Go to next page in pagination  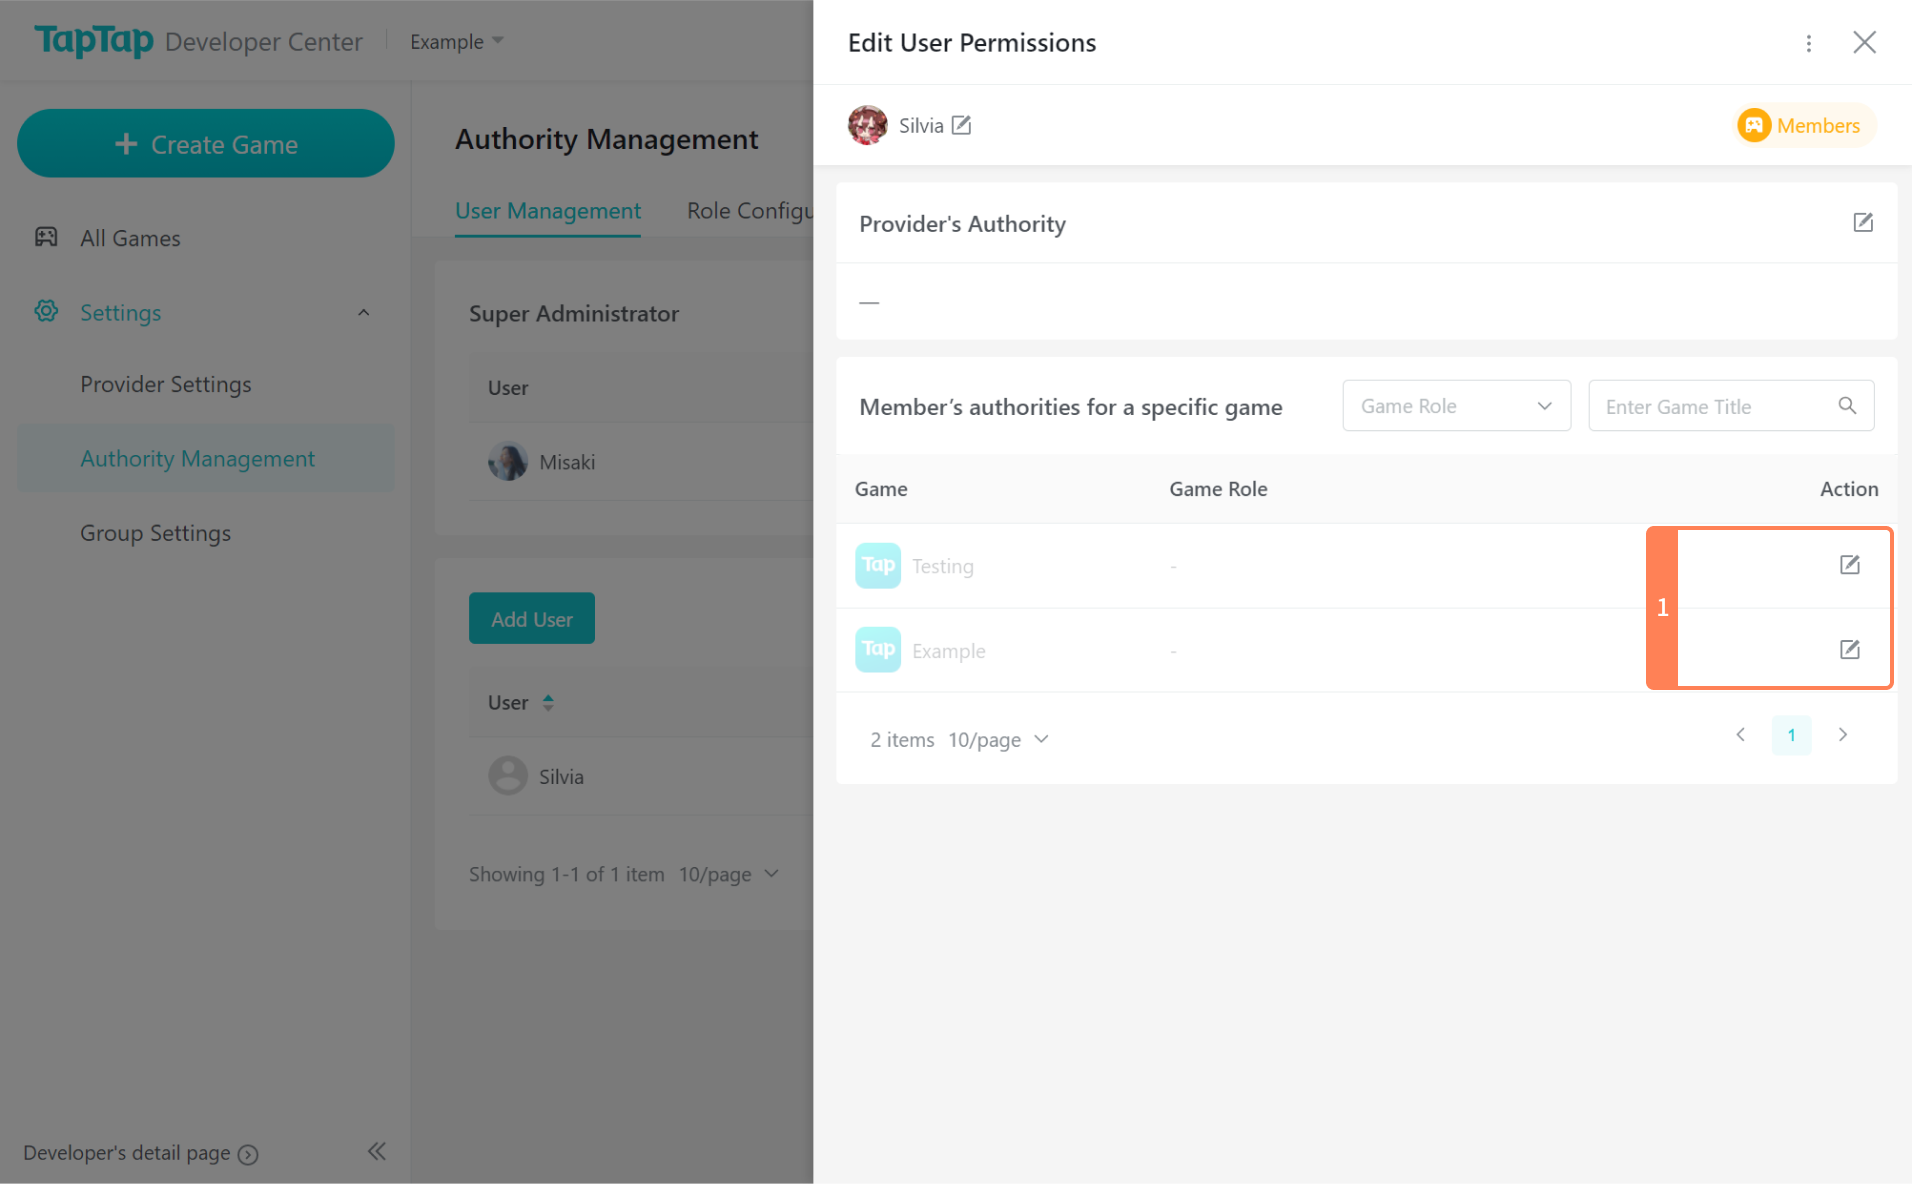click(x=1842, y=735)
